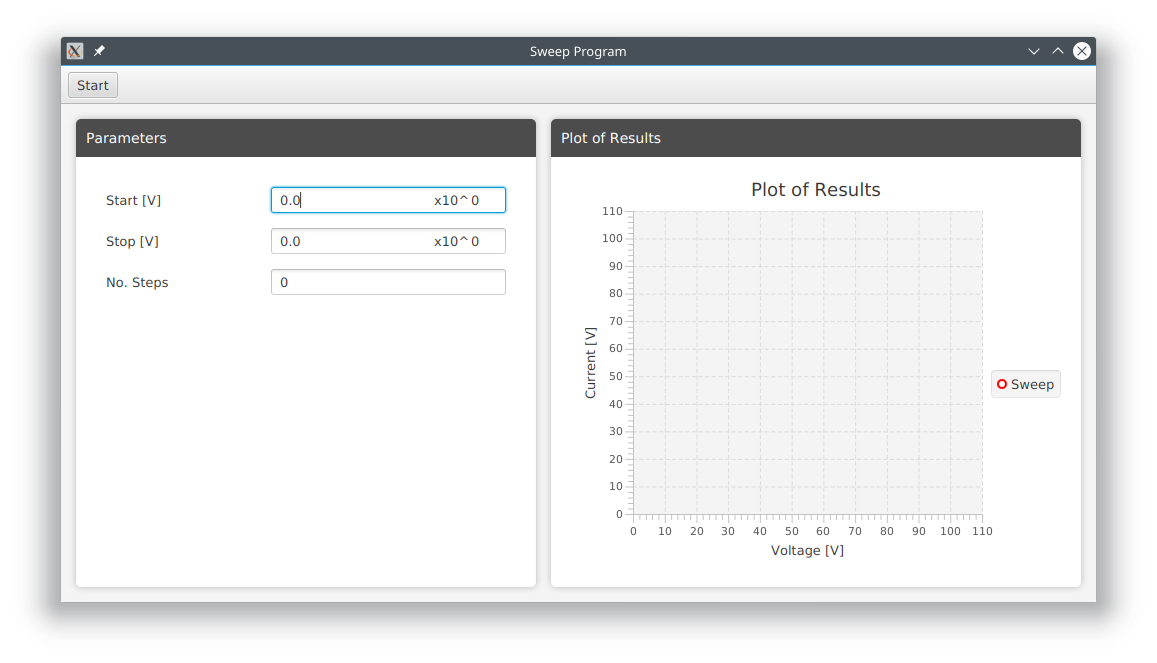Viewport: 1157px width, 663px height.
Task: Click the Voltage [V] axis label
Action: pos(807,550)
